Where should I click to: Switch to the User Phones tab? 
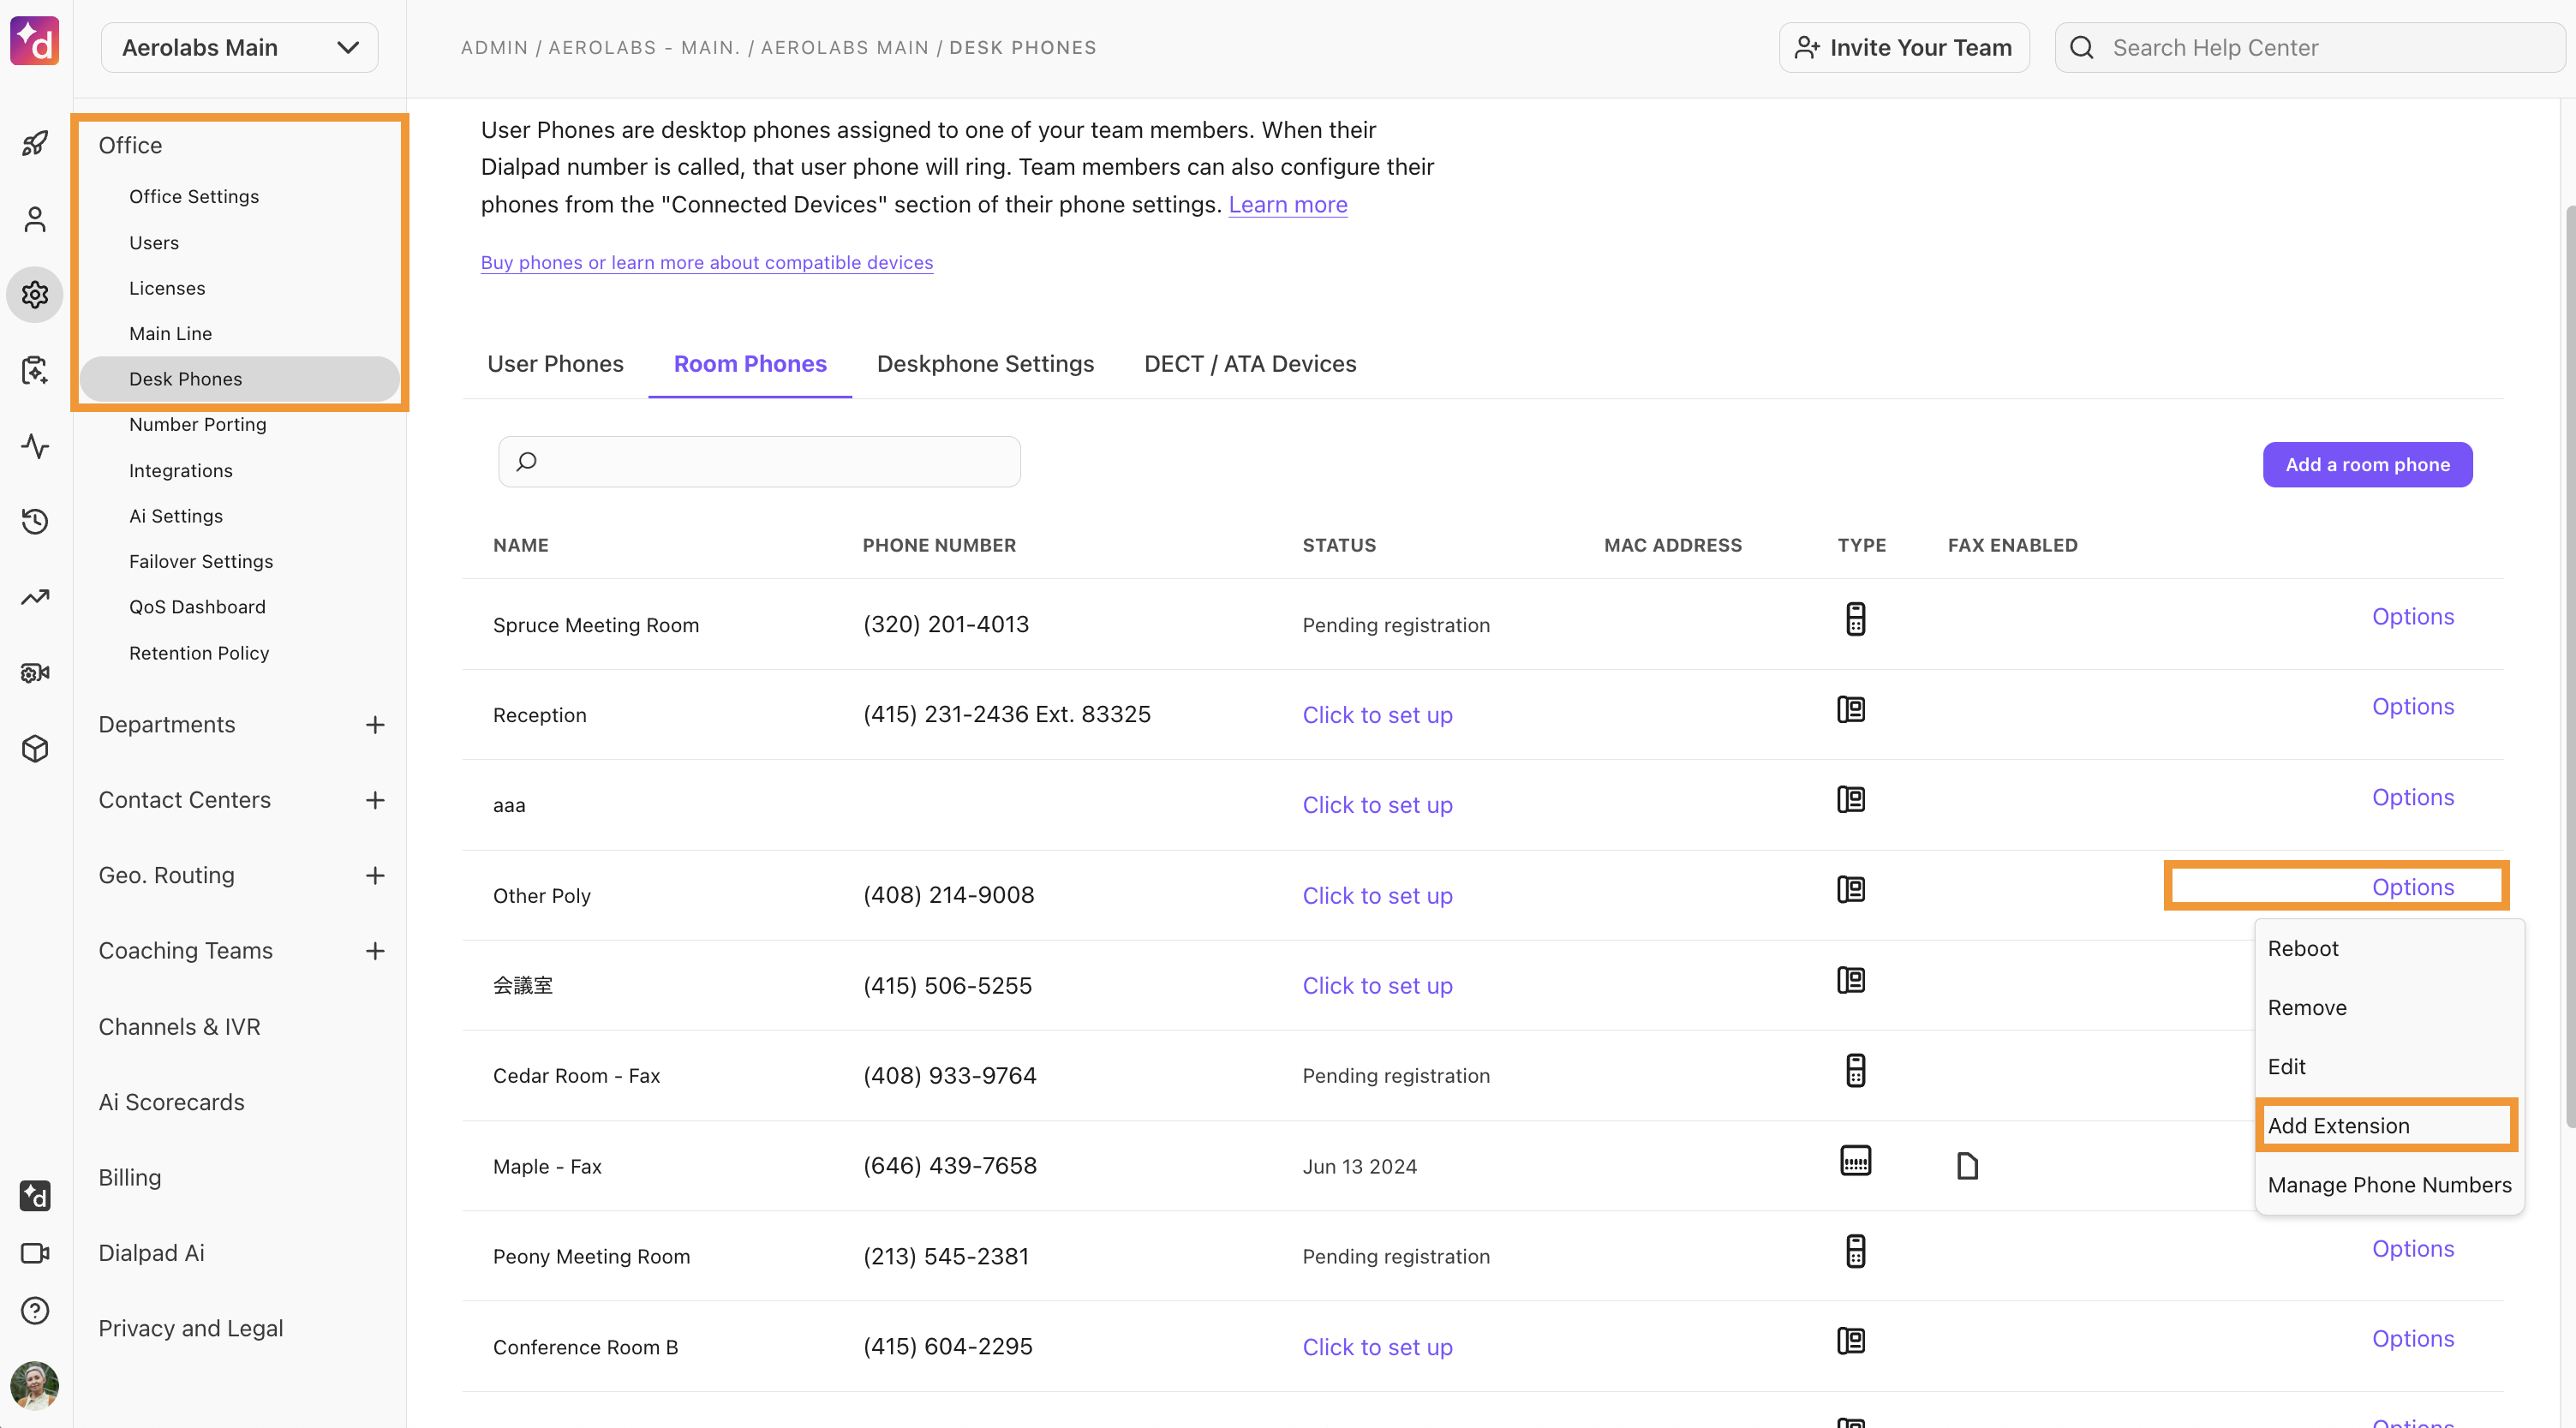pyautogui.click(x=555, y=364)
